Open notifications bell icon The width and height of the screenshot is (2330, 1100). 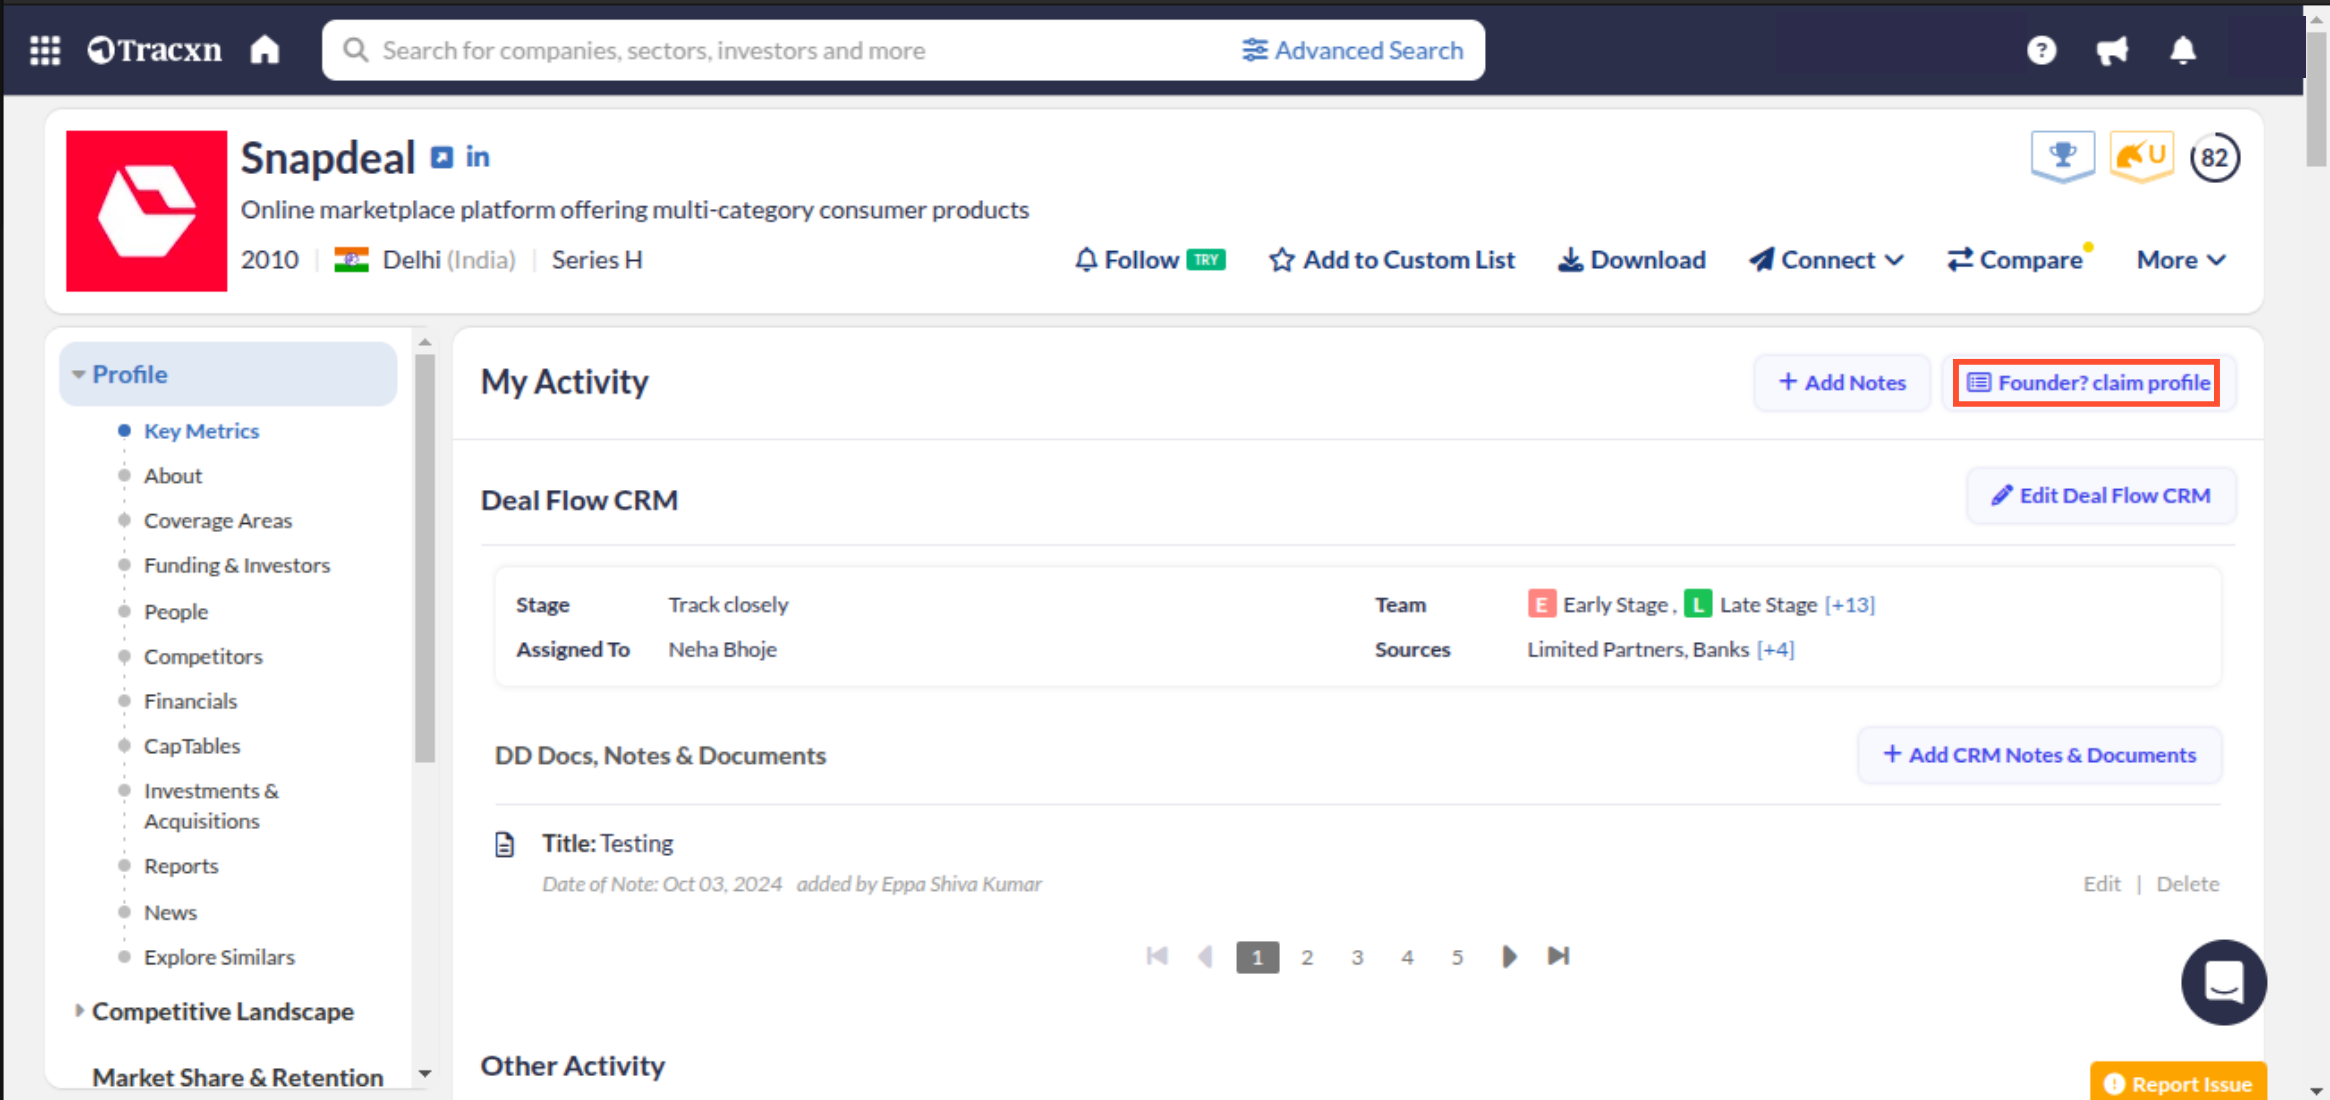pos(2183,50)
